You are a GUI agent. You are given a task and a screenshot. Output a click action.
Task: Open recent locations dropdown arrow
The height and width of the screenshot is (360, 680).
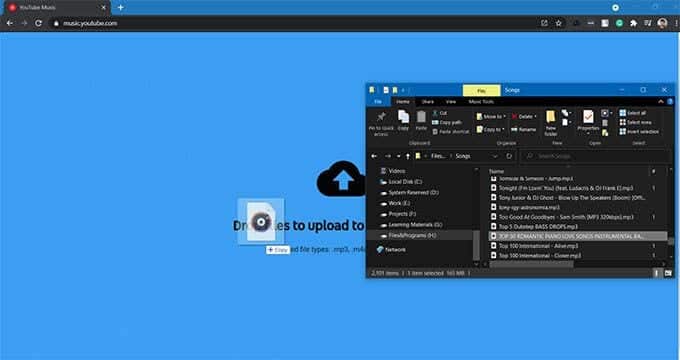tap(399, 156)
